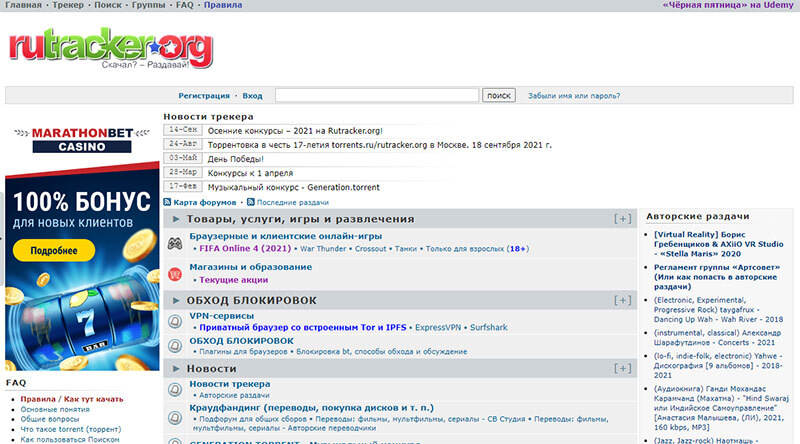Click the rutracker.org logo

111,49
